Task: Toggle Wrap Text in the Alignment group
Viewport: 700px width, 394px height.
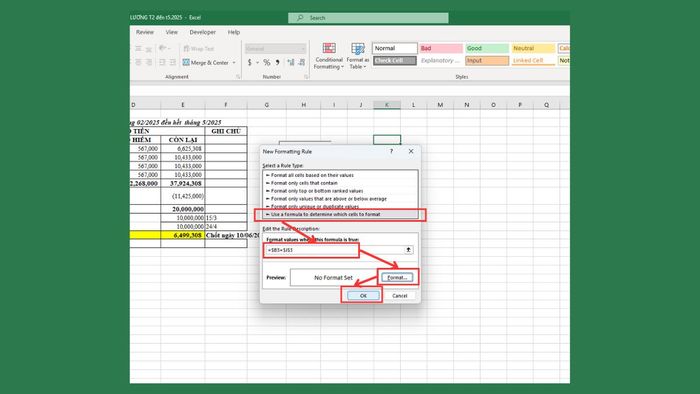Action: [x=199, y=48]
